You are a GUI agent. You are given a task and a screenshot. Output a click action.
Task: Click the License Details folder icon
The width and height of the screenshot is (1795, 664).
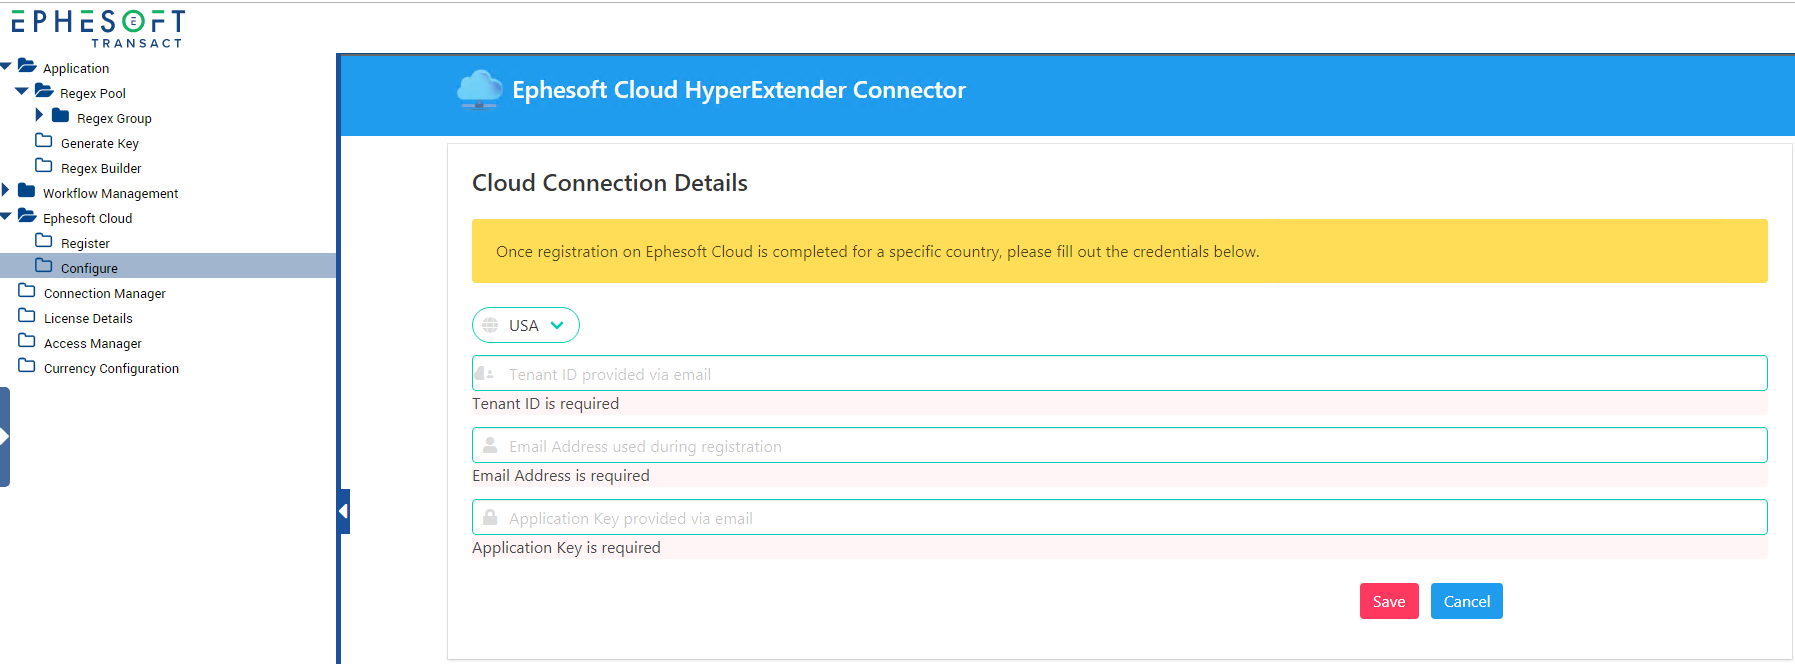tap(27, 316)
